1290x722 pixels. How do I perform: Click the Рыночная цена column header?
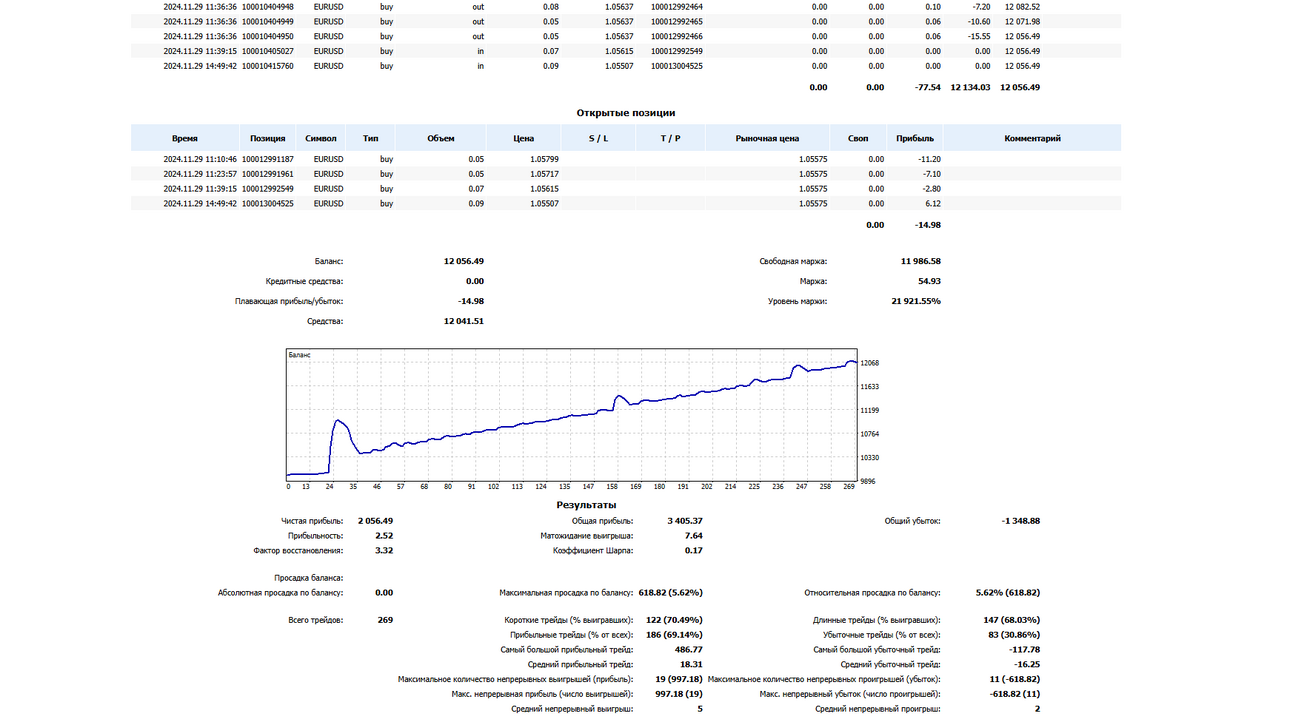(x=768, y=138)
